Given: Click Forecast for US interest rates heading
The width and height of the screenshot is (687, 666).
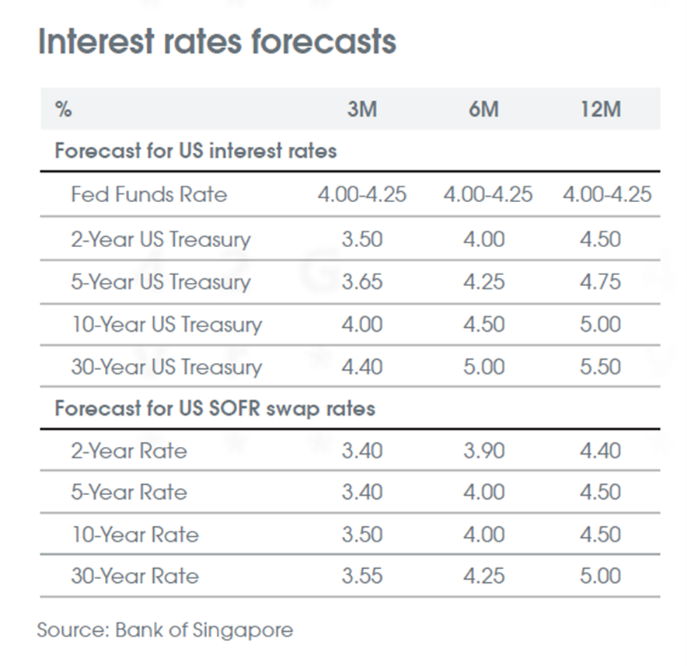Looking at the screenshot, I should (195, 152).
